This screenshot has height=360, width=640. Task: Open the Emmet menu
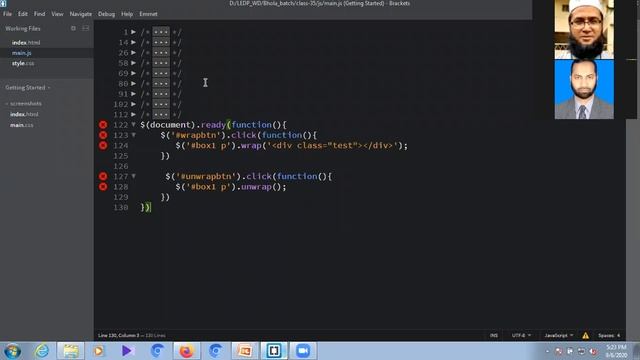pos(148,14)
